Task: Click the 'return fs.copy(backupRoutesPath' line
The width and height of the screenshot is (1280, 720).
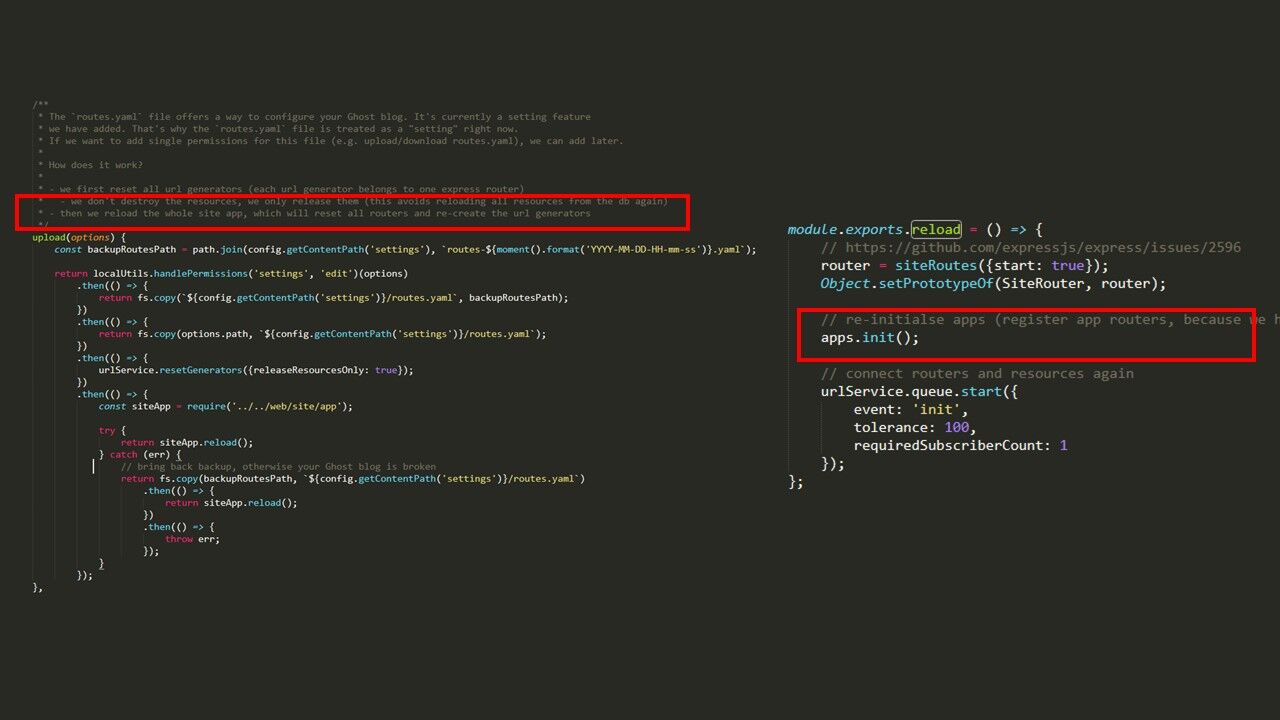Action: (353, 478)
